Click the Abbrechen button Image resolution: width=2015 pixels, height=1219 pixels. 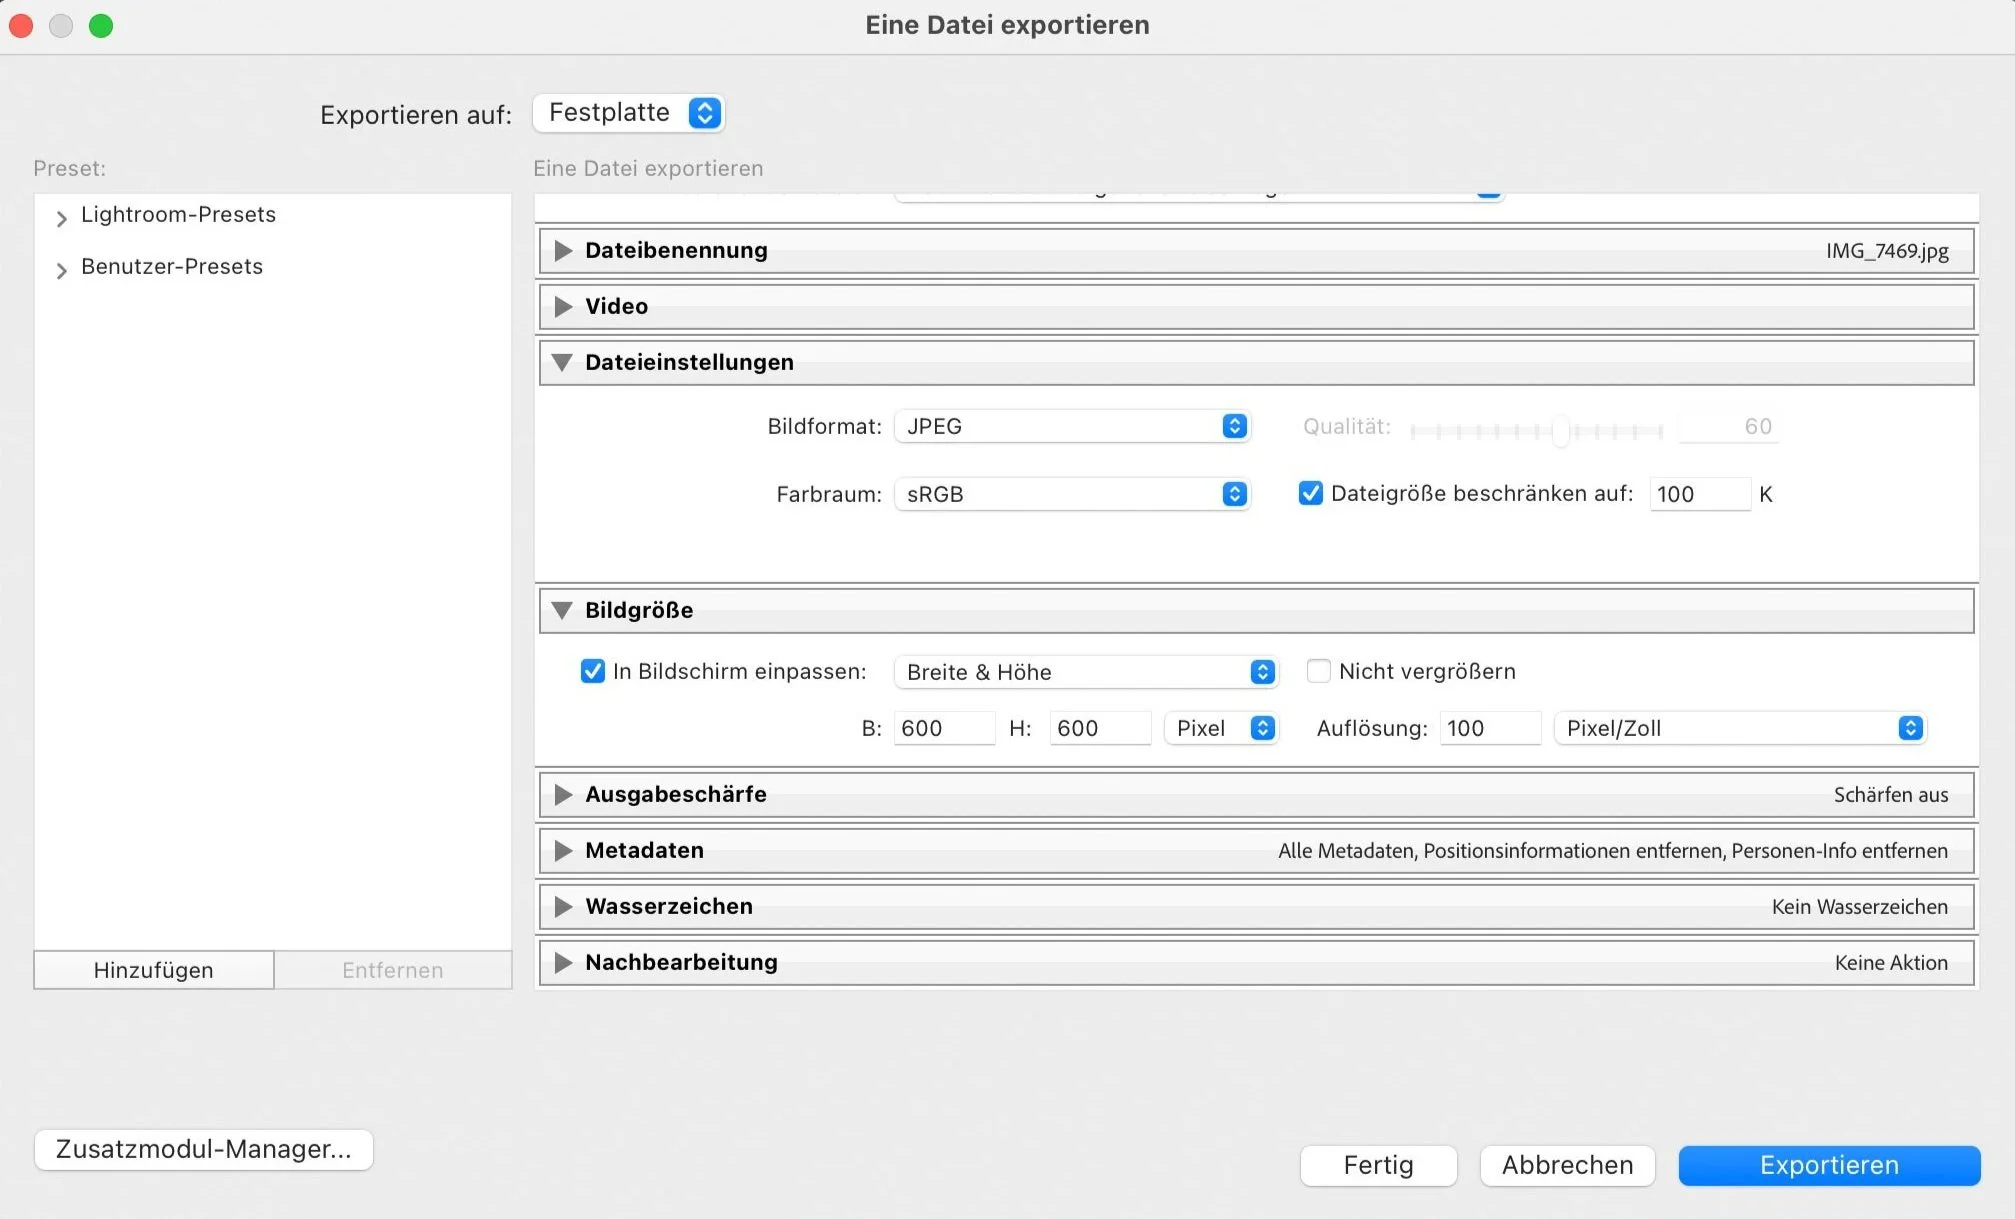tap(1567, 1165)
